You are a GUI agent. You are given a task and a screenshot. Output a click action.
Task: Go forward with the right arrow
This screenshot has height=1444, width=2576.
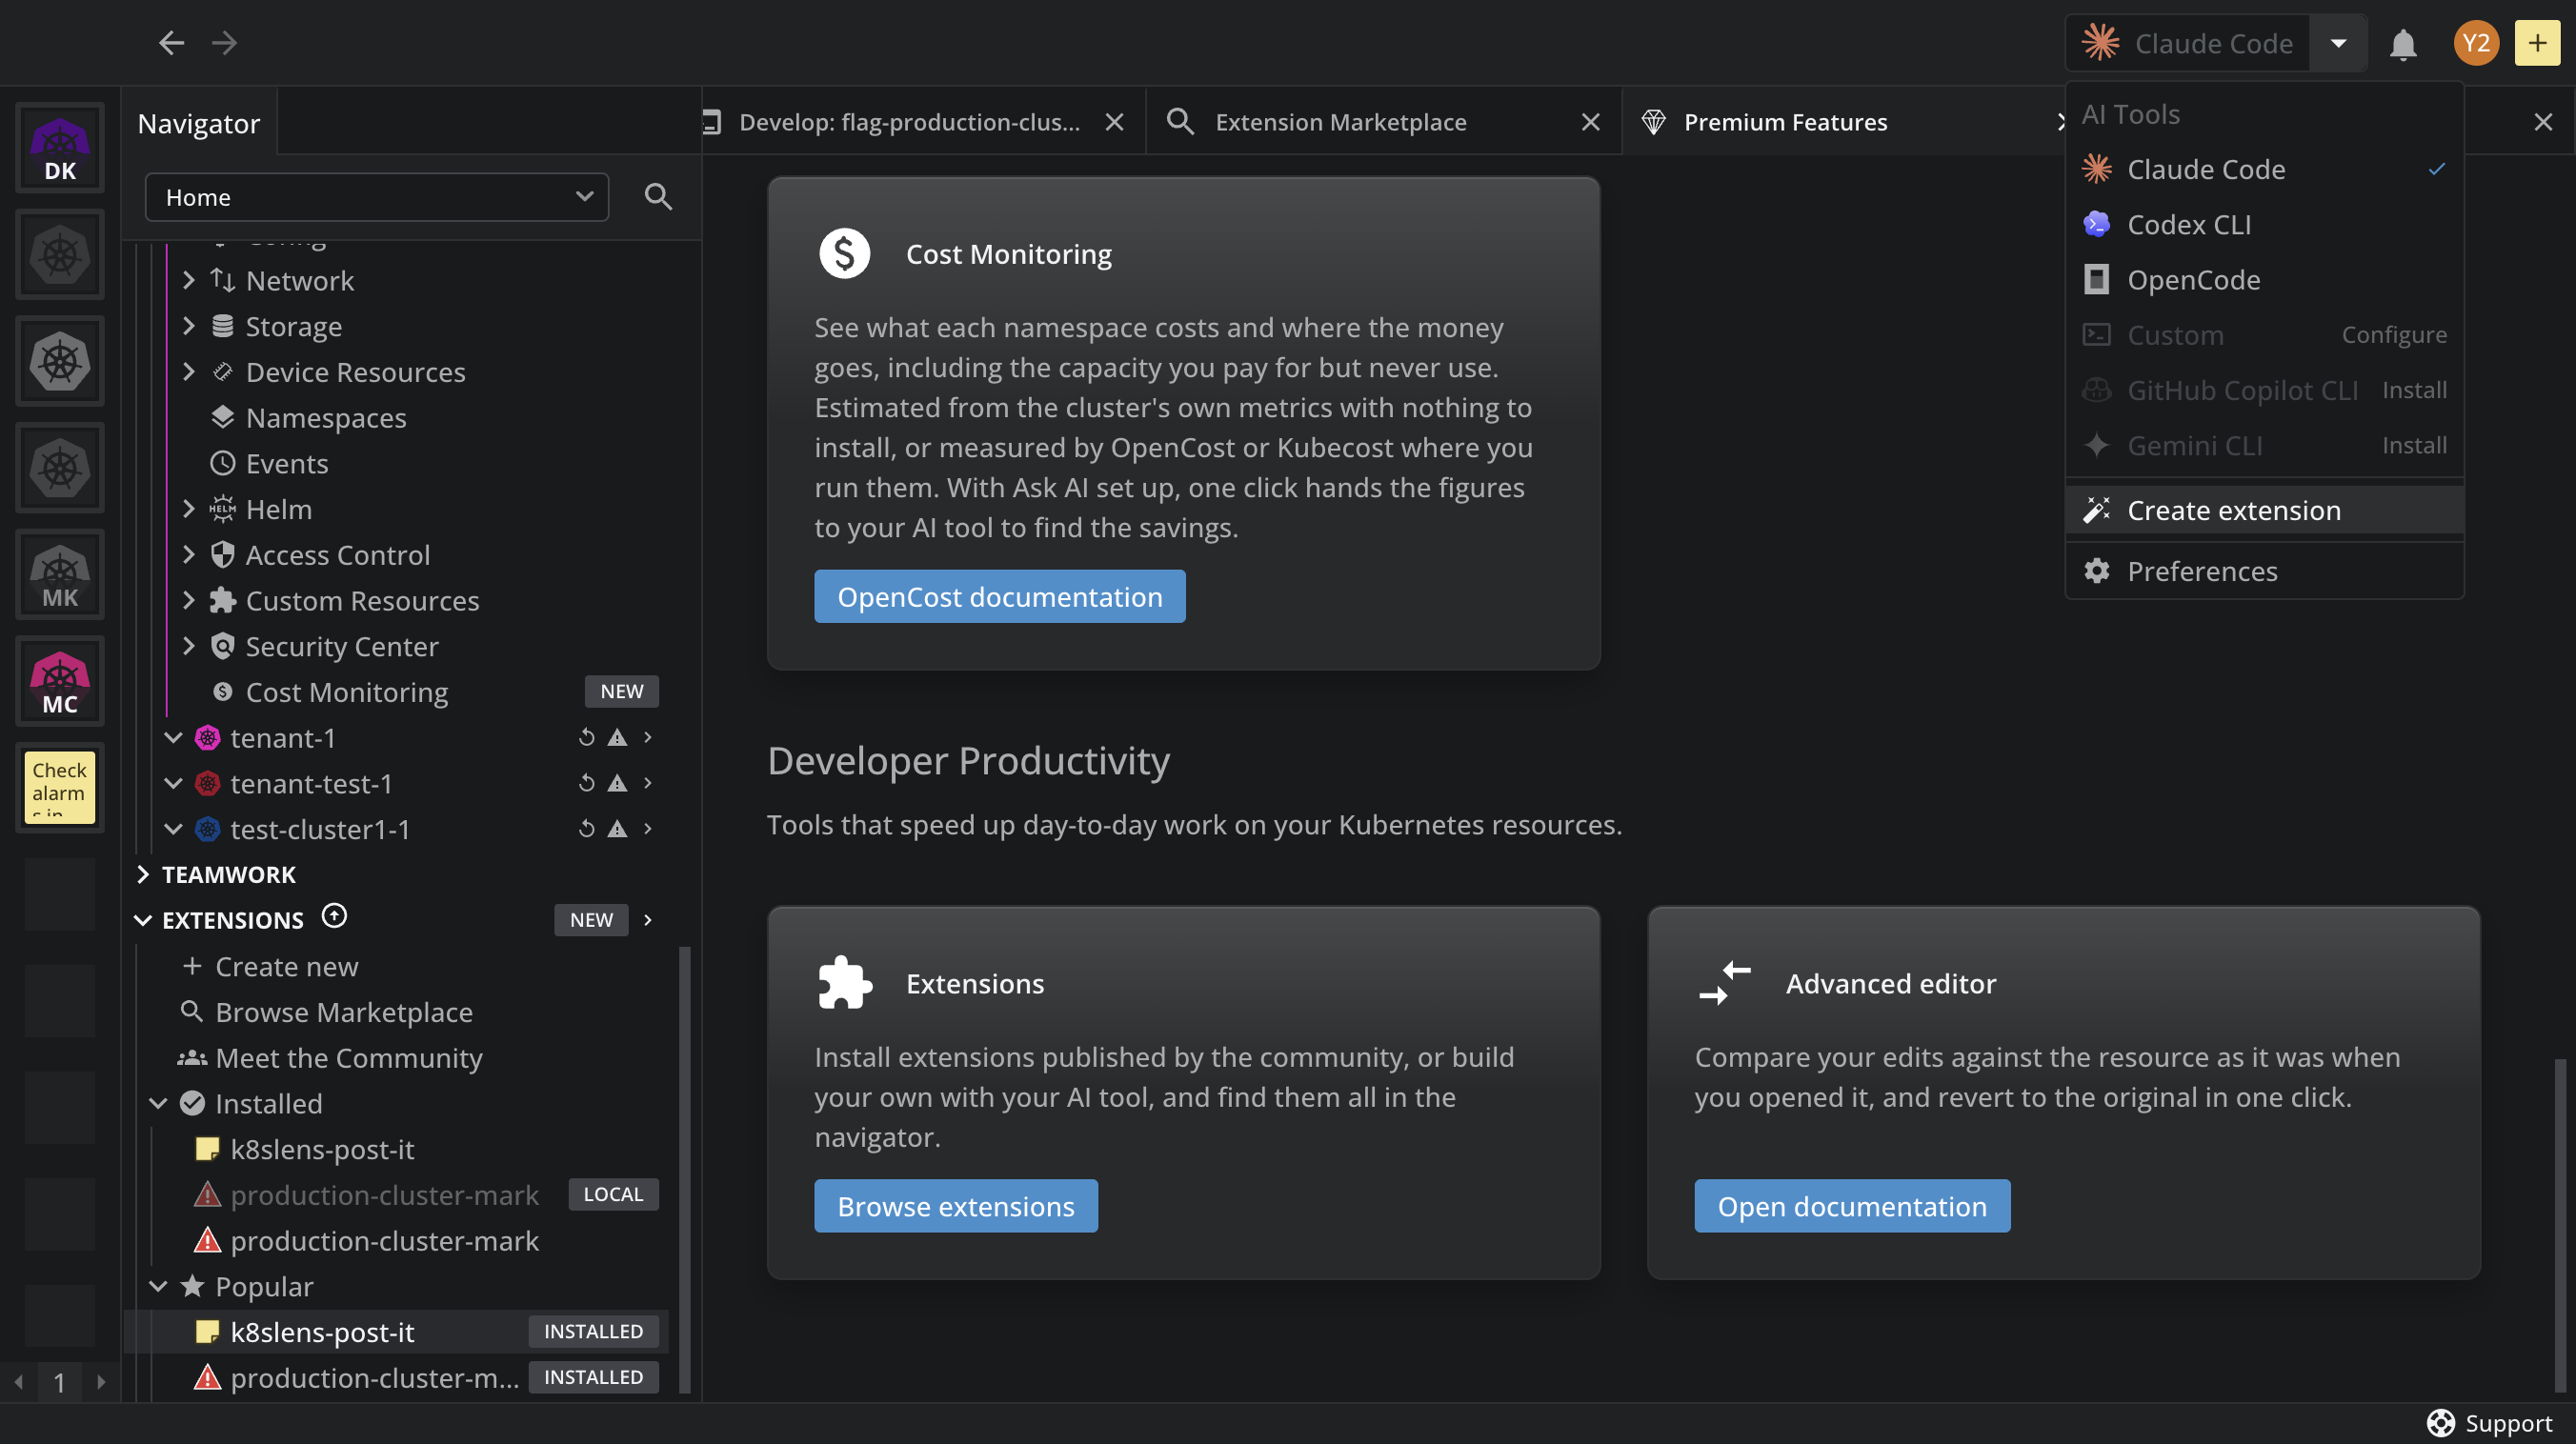click(225, 43)
